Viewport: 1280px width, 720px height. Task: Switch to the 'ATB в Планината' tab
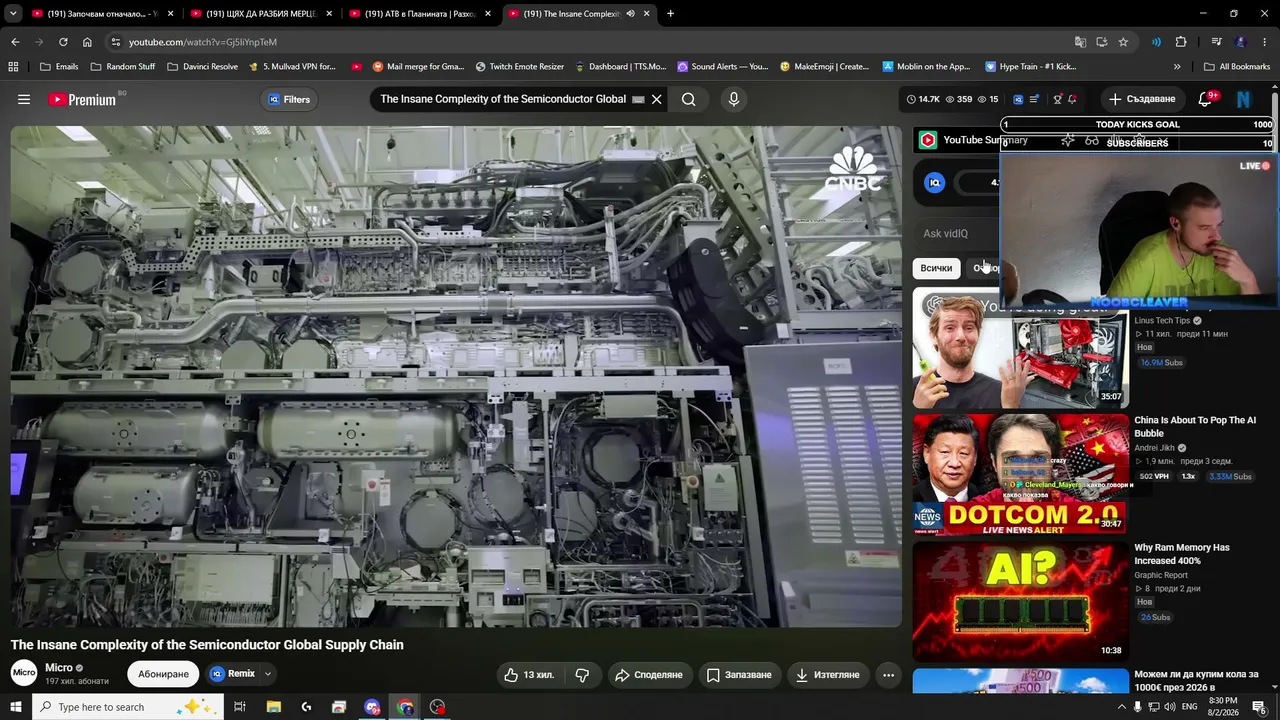tap(420, 14)
